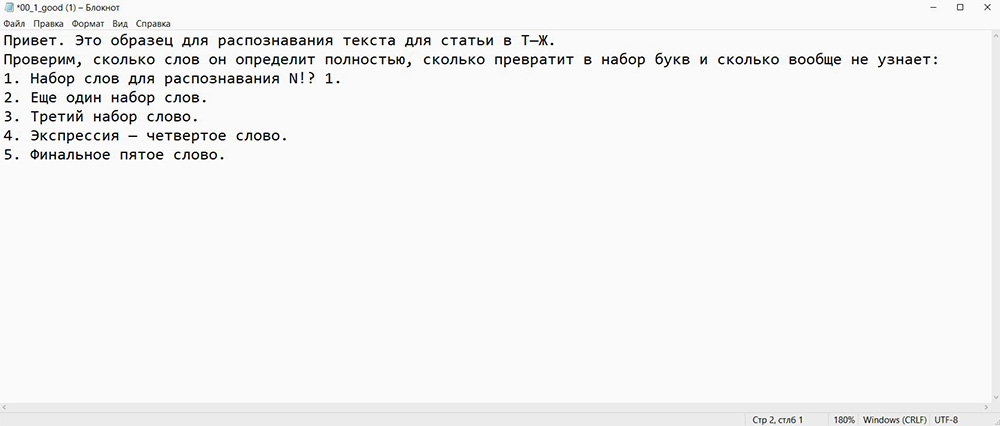Click the 180% zoom indicator in the status bar
1000x426 pixels.
click(x=844, y=420)
